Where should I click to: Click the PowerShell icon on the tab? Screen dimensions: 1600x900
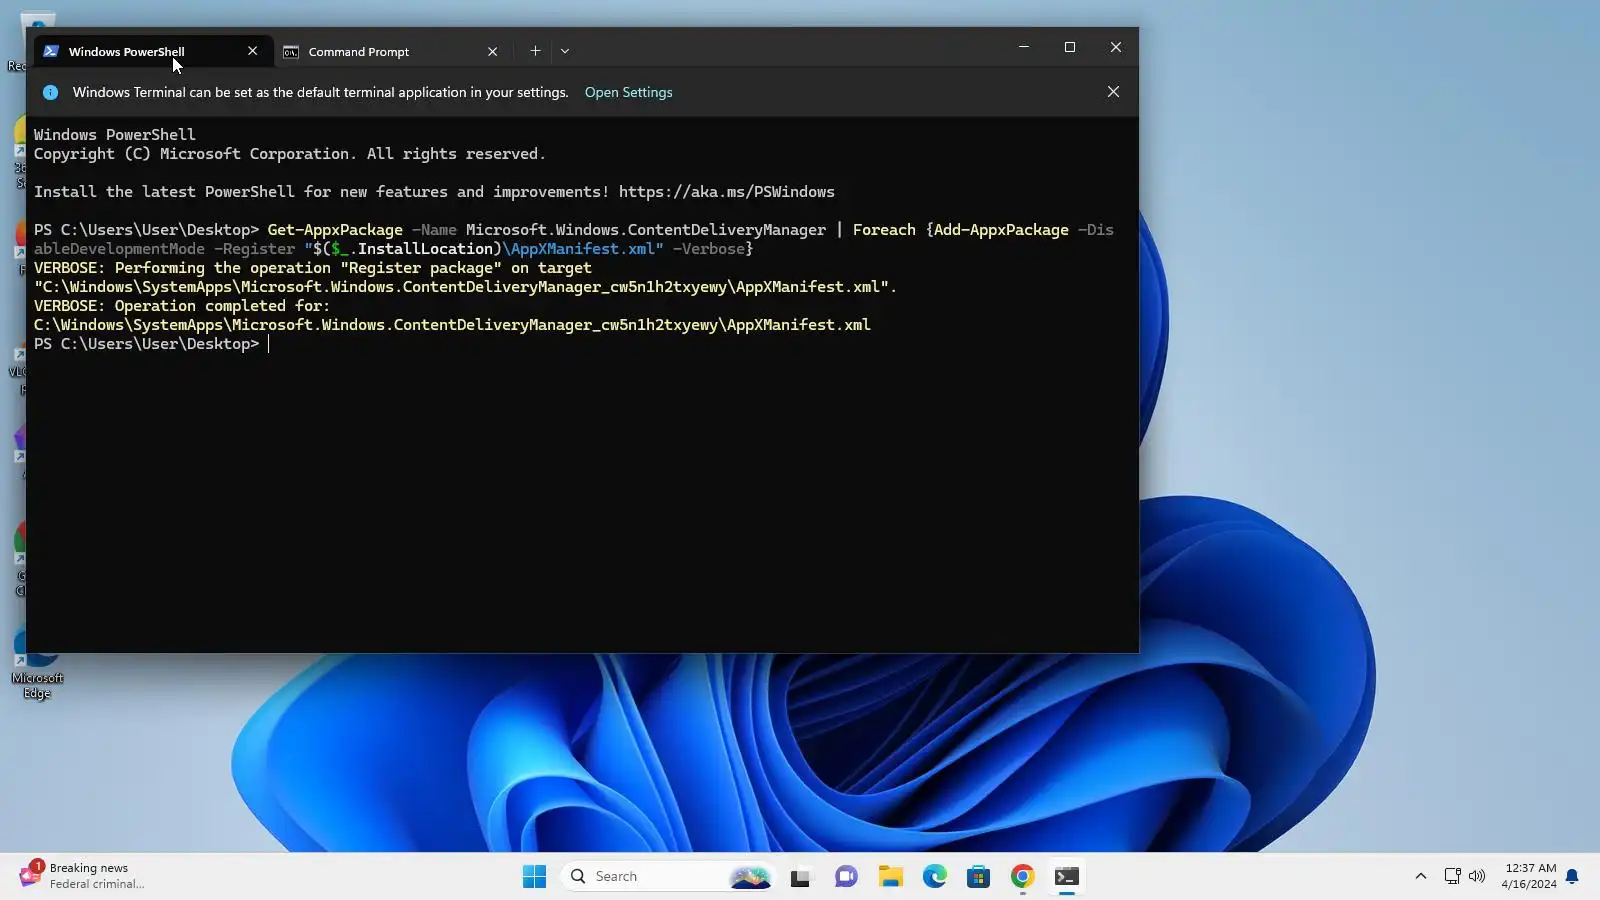tap(51, 51)
